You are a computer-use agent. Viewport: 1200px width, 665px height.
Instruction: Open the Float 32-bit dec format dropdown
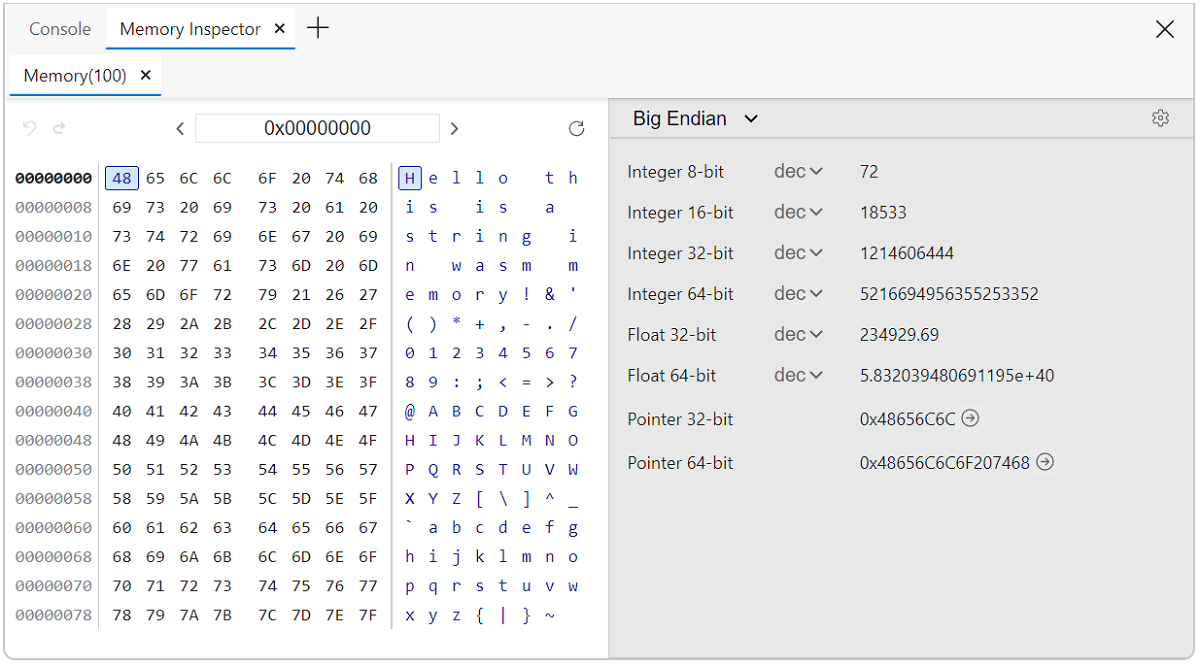[797, 334]
